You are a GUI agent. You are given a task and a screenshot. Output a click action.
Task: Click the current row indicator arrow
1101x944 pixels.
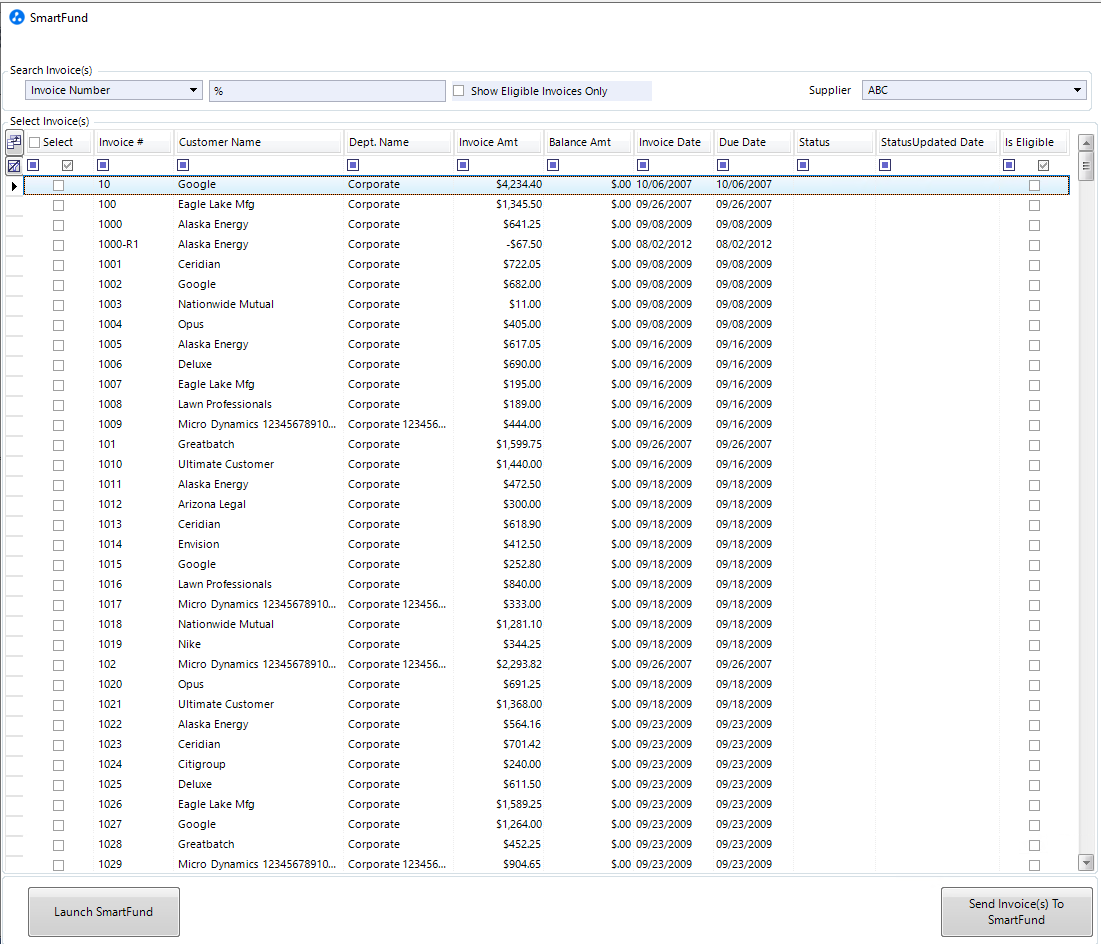point(14,186)
